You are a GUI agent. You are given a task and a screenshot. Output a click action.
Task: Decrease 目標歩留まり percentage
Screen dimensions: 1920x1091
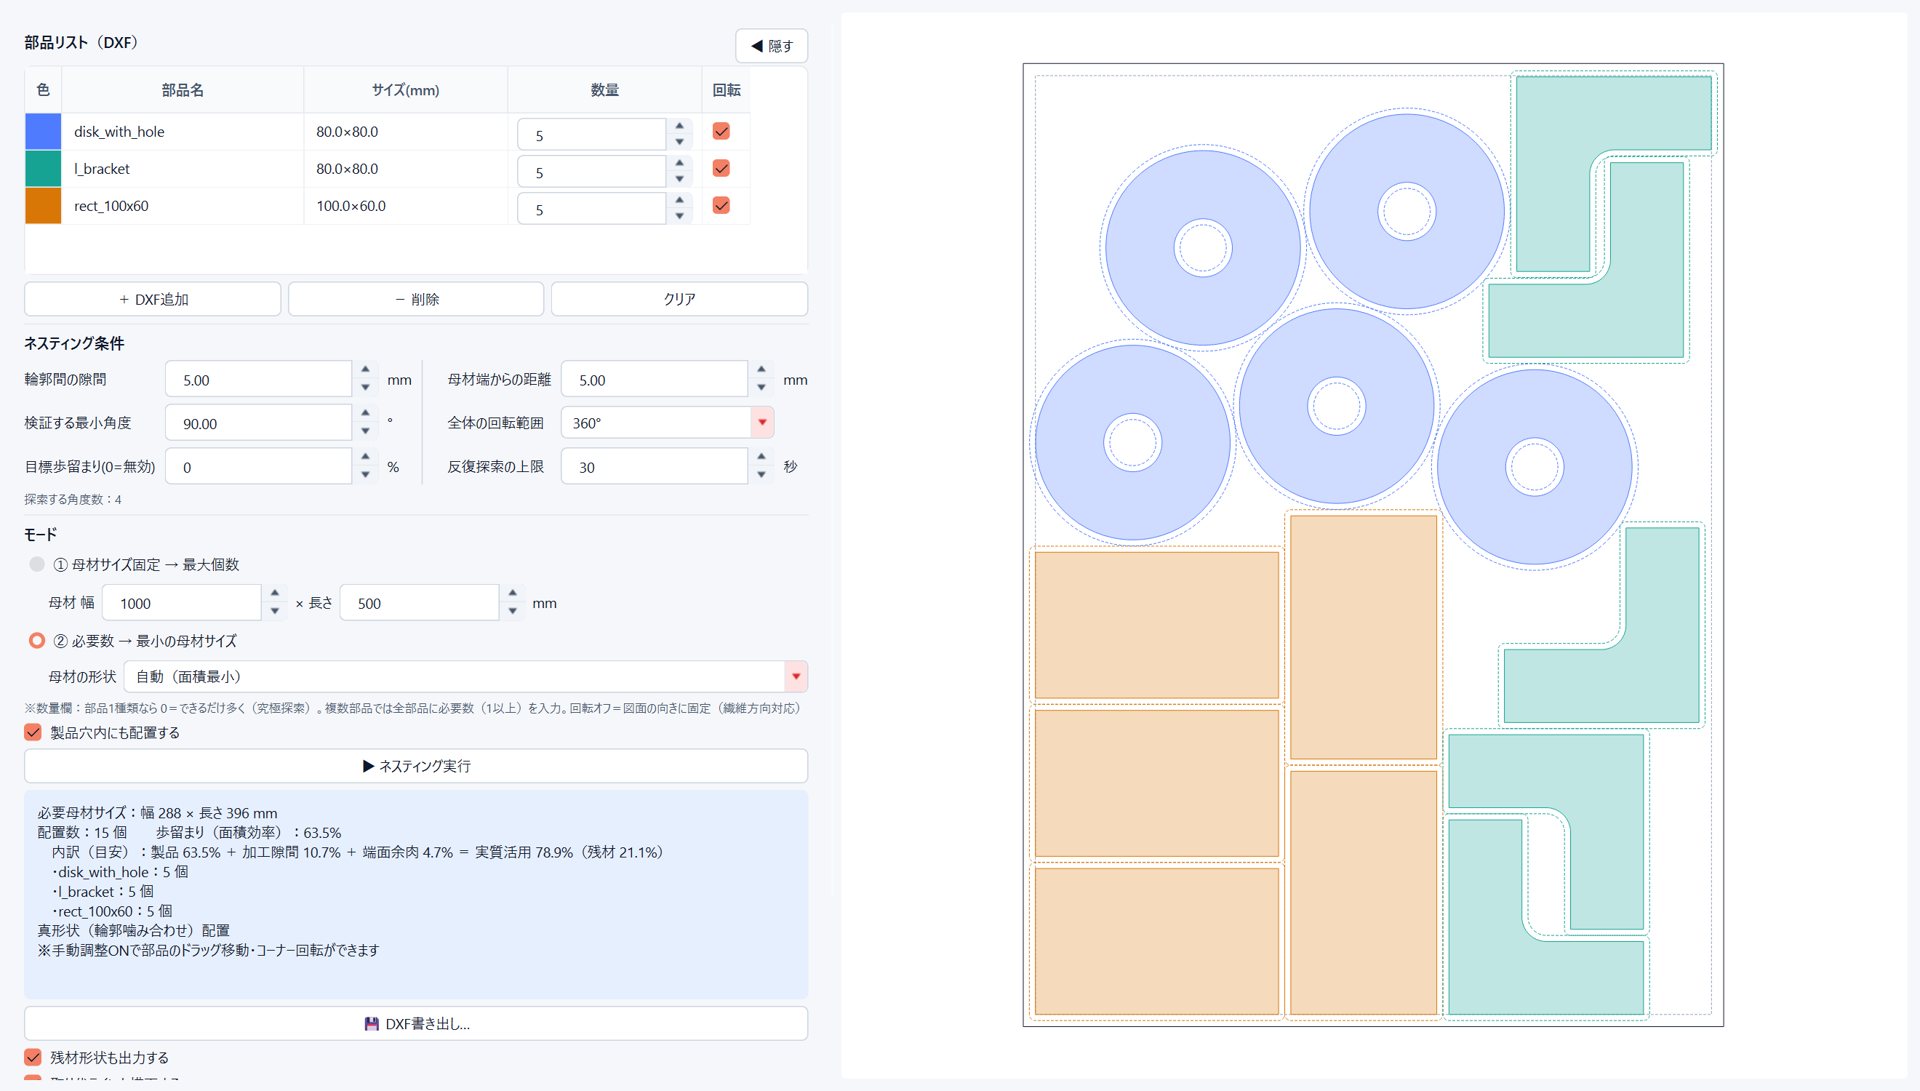point(366,474)
